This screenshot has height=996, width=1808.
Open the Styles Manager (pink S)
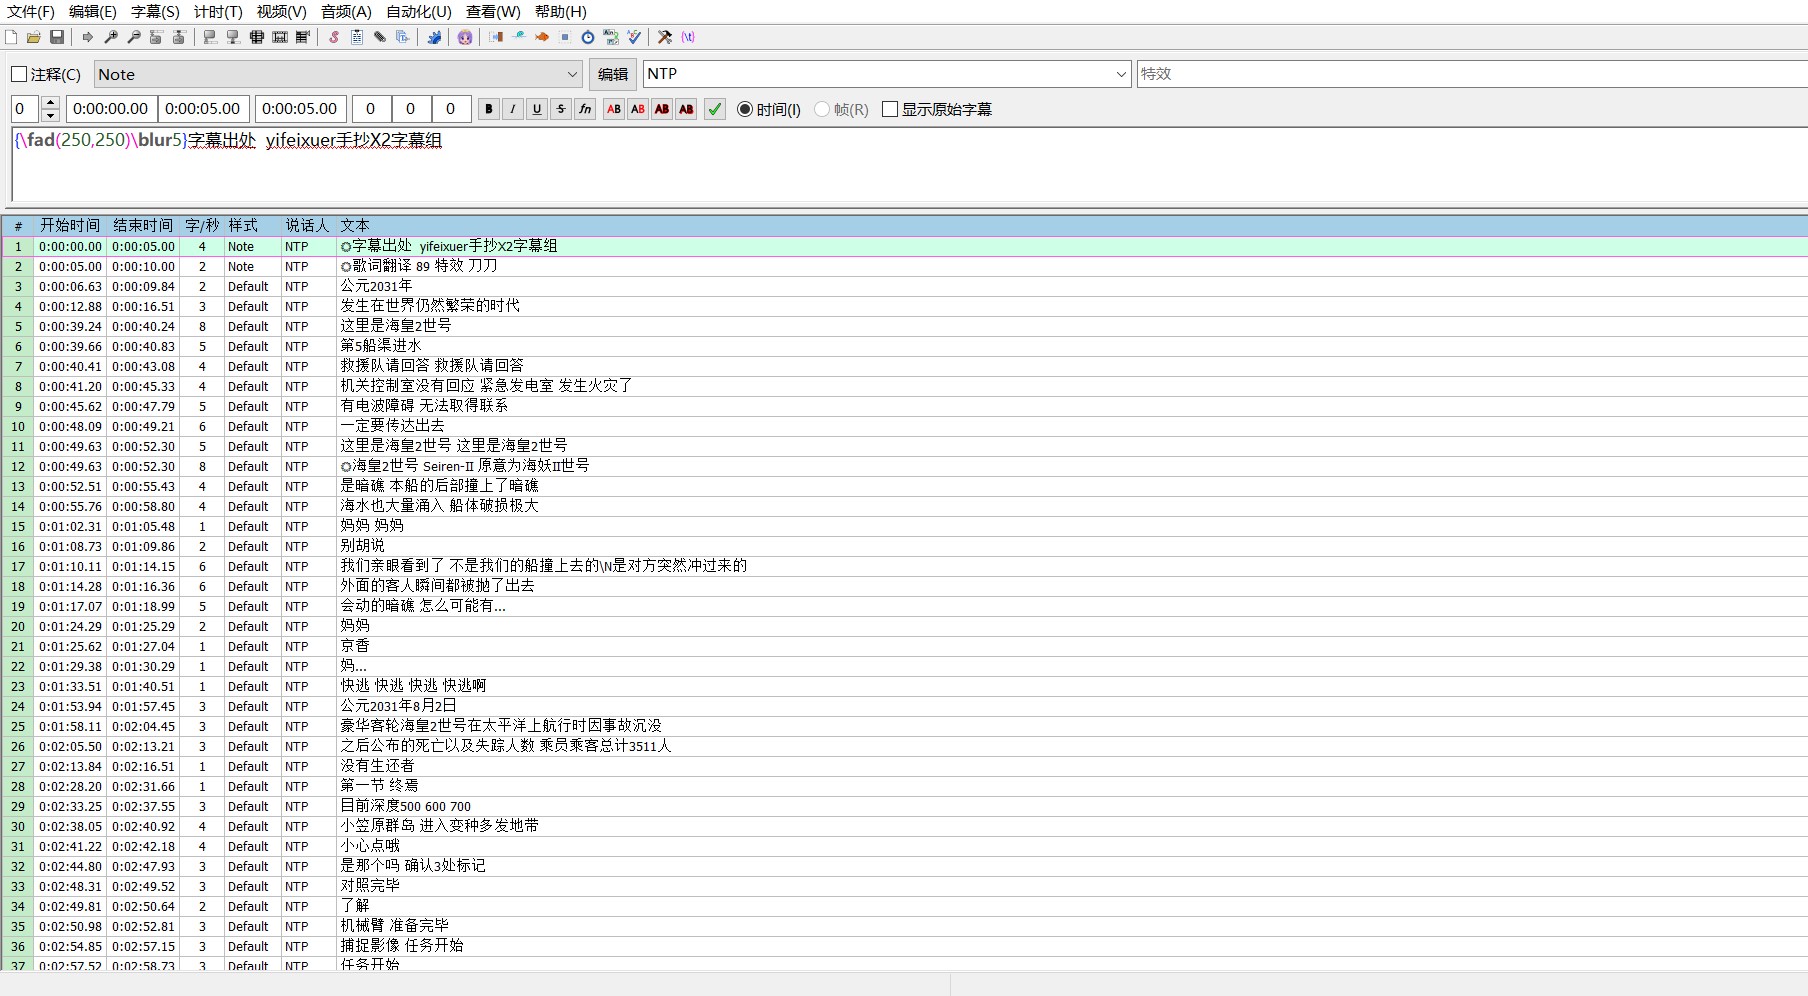pyautogui.click(x=334, y=37)
